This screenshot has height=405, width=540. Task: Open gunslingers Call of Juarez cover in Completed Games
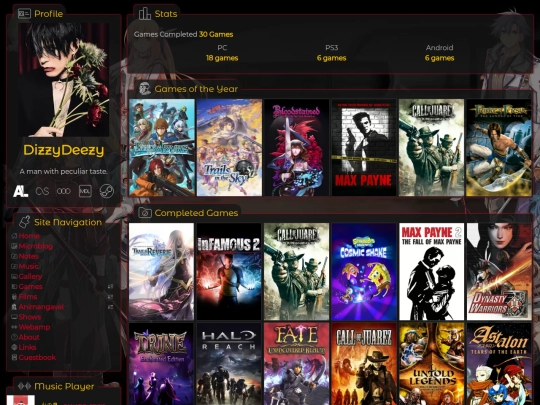tap(297, 271)
